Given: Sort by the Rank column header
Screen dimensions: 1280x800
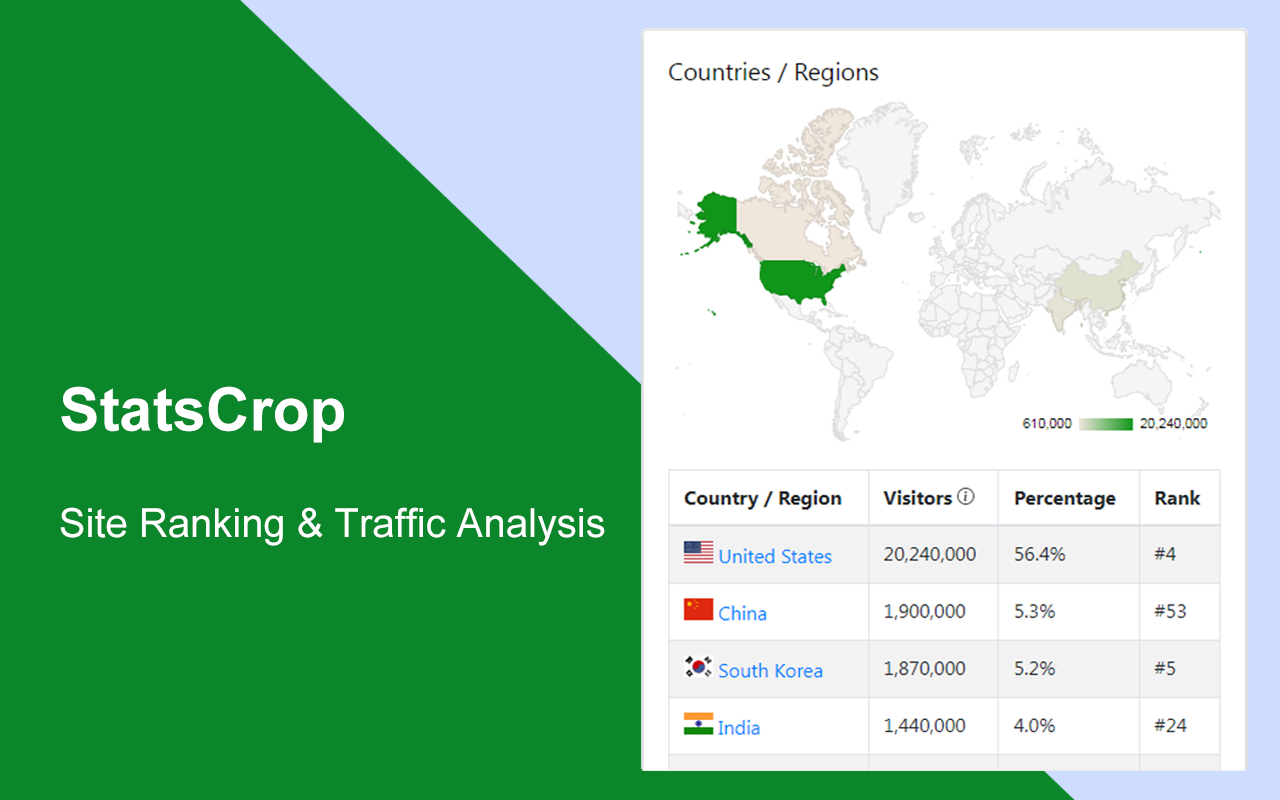Looking at the screenshot, I should [x=1178, y=497].
